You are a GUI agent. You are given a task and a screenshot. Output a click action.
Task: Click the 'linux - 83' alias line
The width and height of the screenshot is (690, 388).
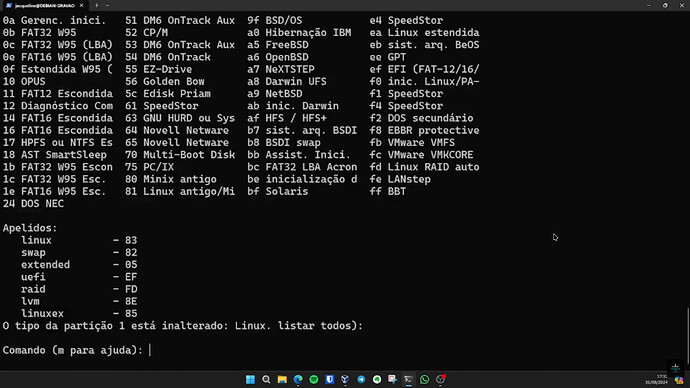point(79,240)
